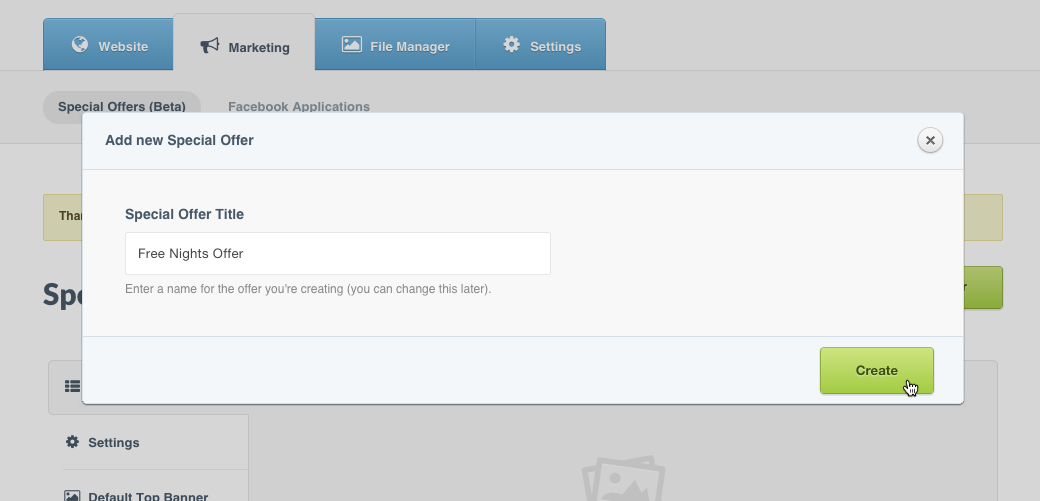This screenshot has width=1040, height=501.
Task: Close the Add new Special Offer dialog
Action: tap(930, 141)
